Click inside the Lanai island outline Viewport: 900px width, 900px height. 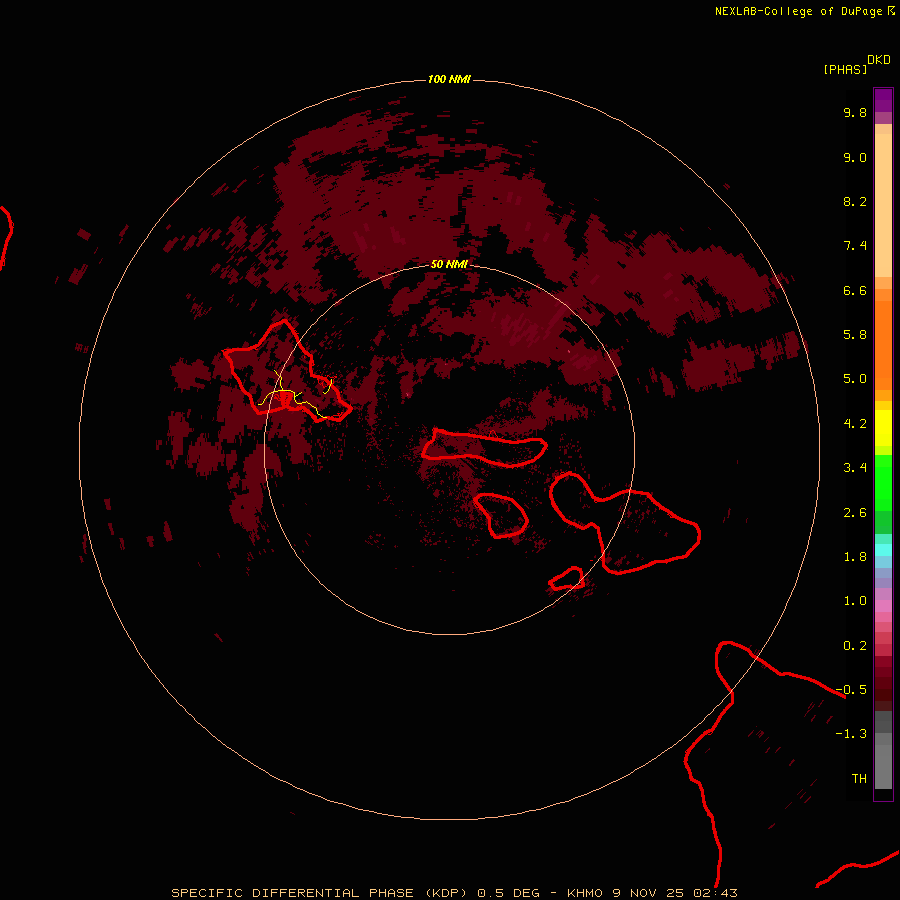(x=503, y=515)
